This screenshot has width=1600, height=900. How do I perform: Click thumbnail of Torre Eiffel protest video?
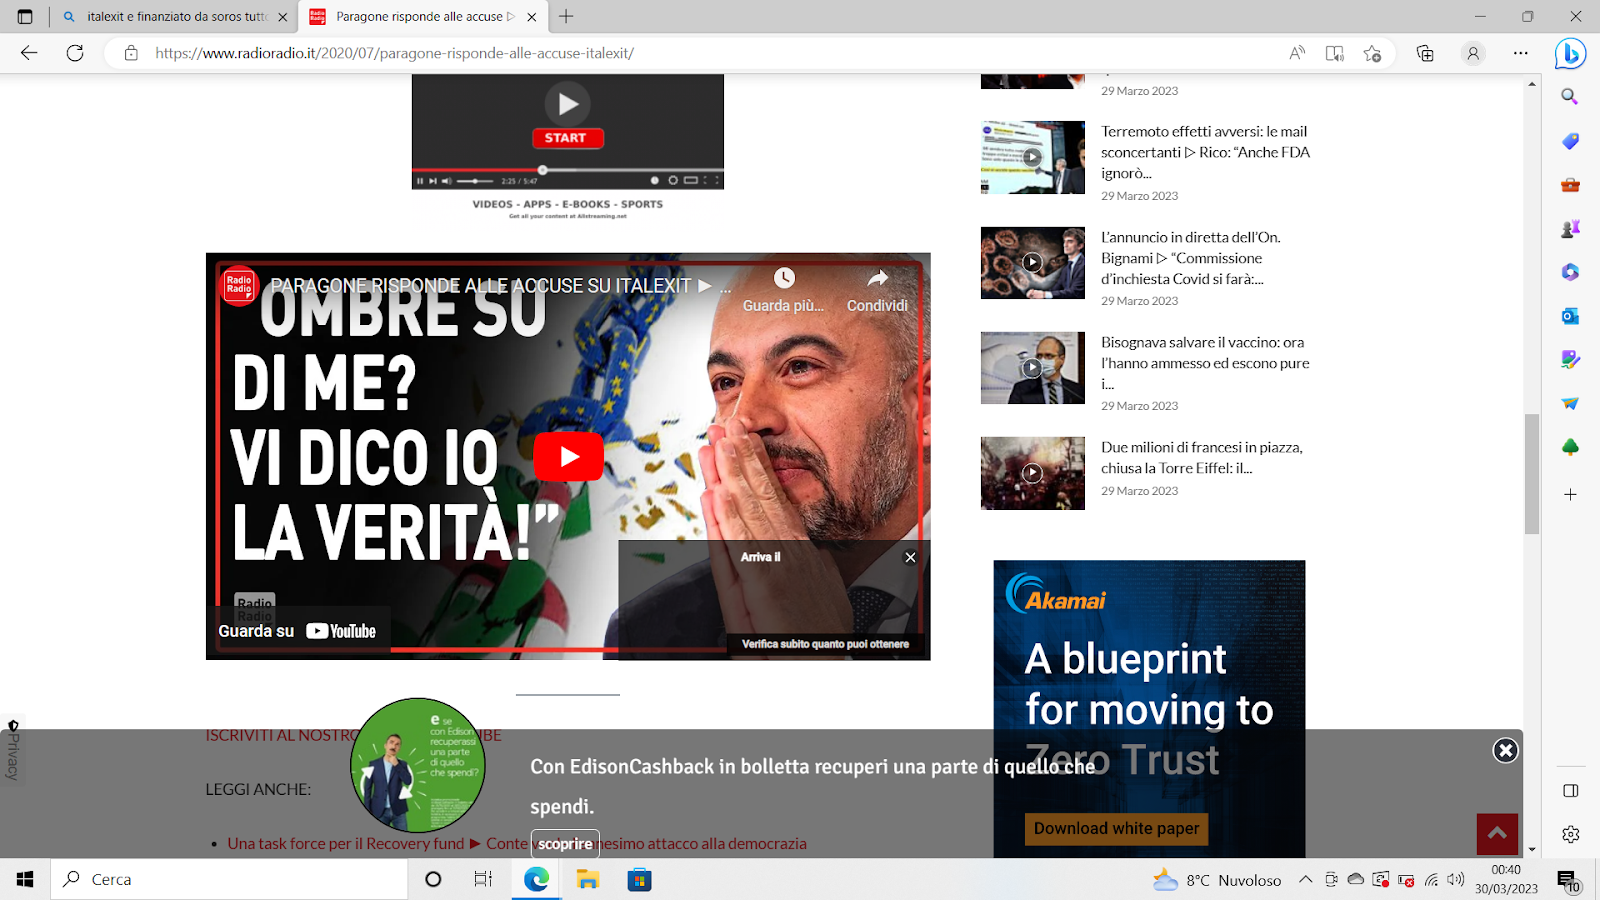(1032, 473)
